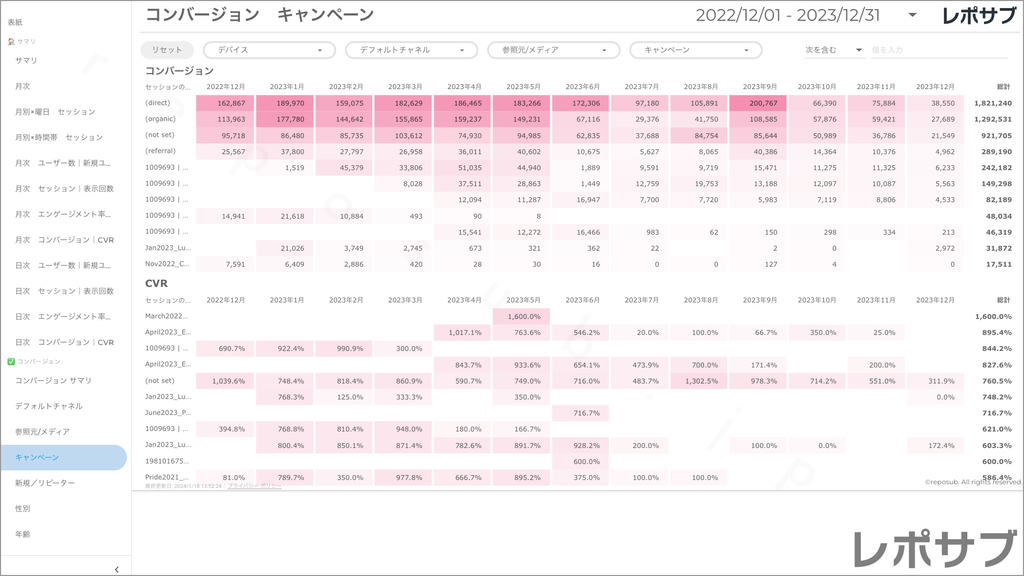This screenshot has width=1024, height=576.
Task: Select the 参照元/メディア sidebar page
Action: click(x=42, y=432)
